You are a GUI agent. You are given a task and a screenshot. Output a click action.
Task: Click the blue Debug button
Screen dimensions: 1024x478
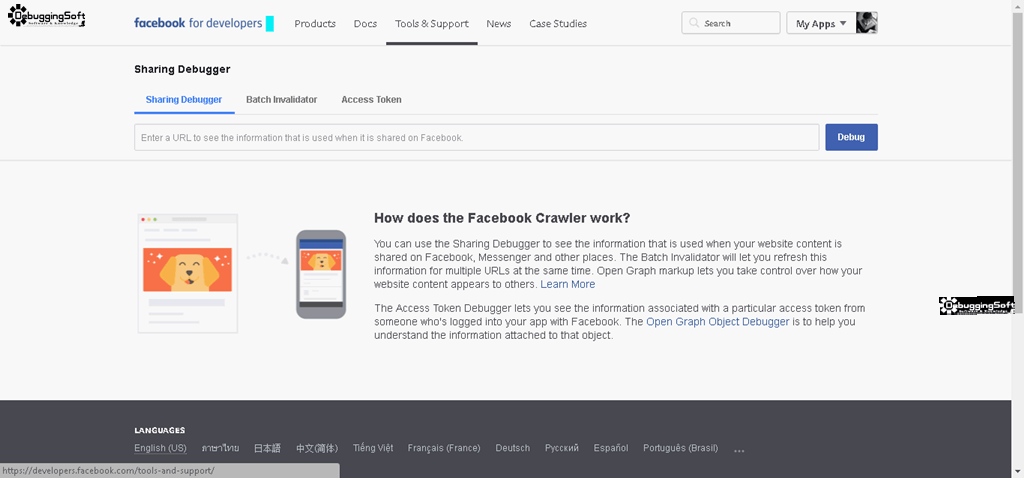[x=851, y=137]
